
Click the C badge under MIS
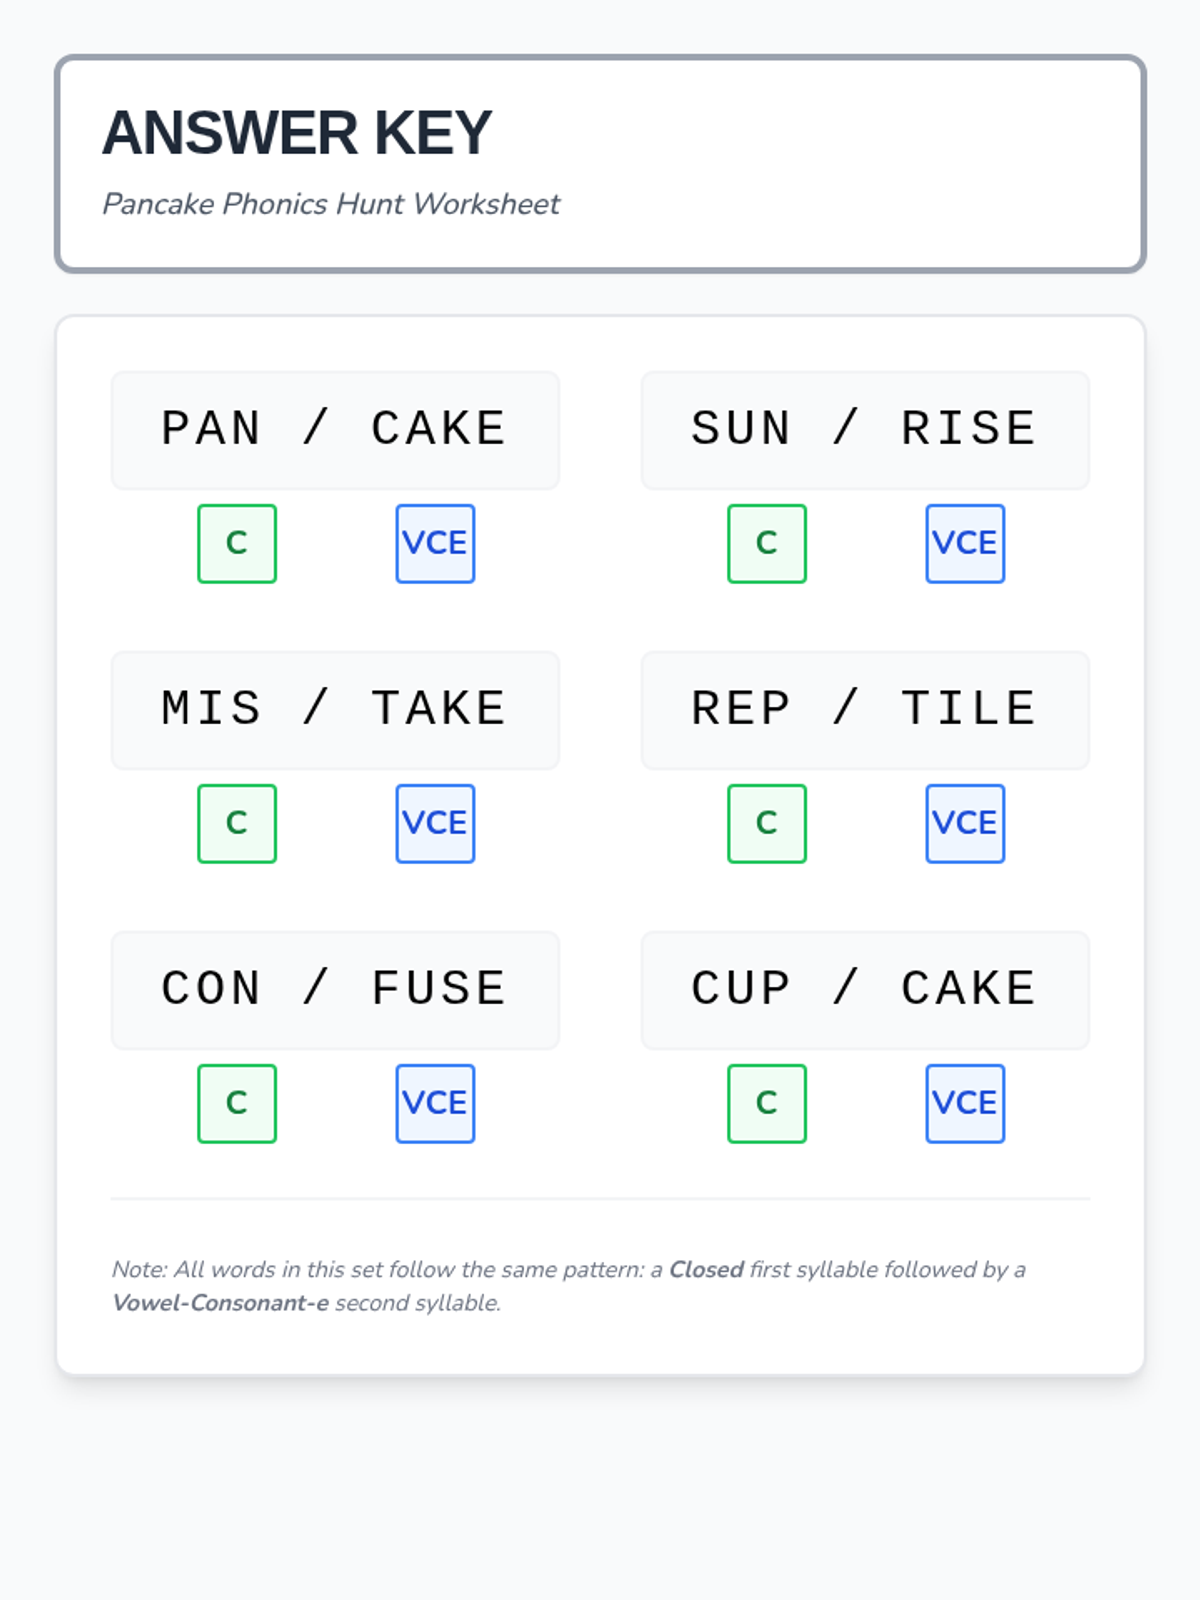237,824
